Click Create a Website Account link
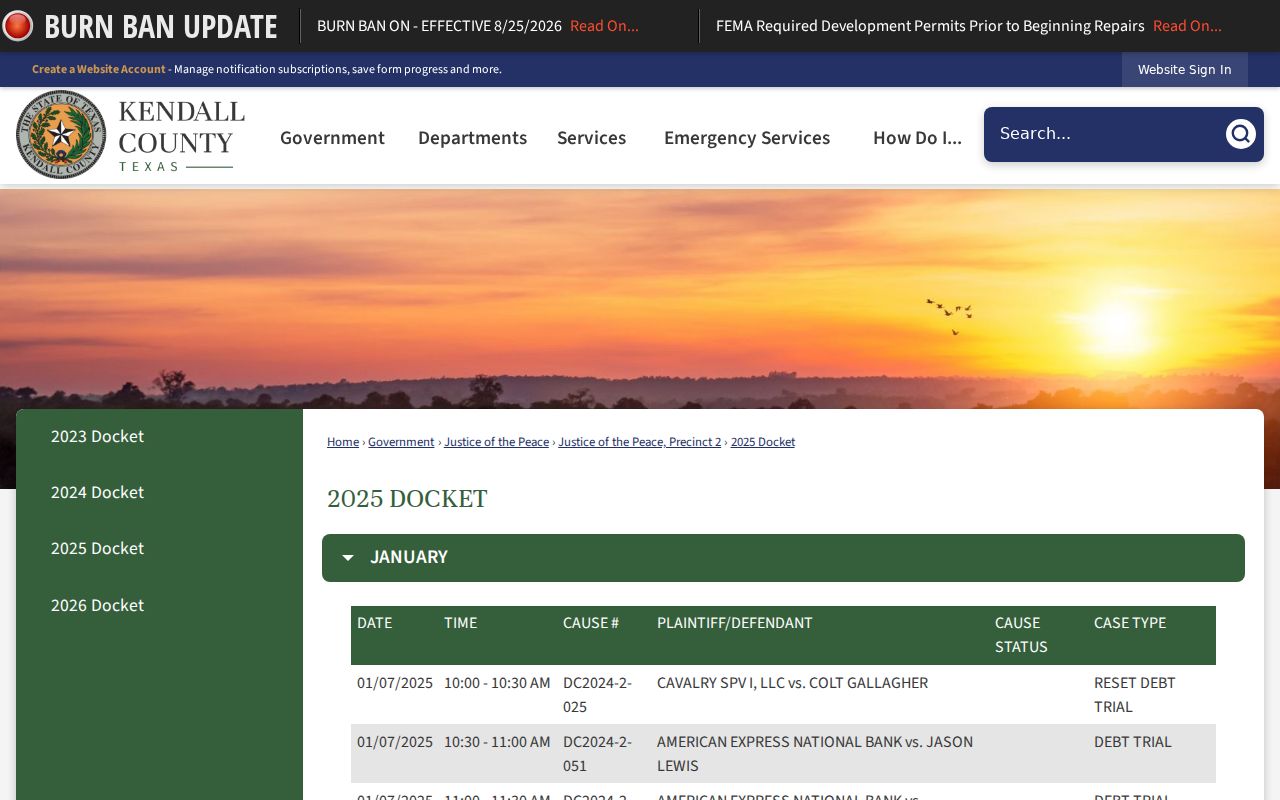Viewport: 1280px width, 800px height. point(99,70)
